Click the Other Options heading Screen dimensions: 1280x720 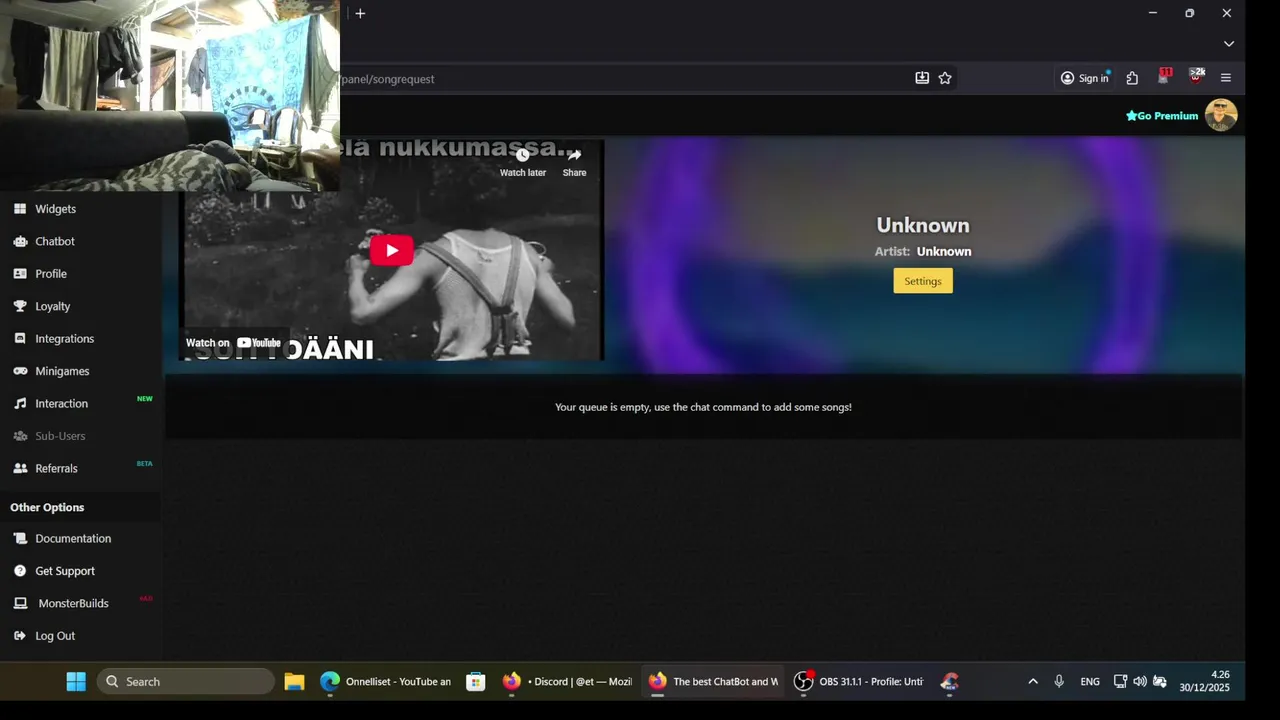47,507
